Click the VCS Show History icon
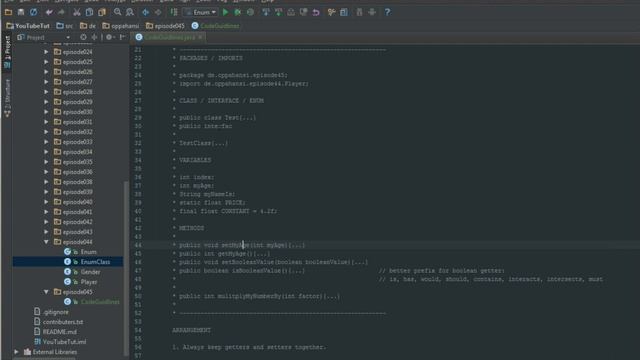640x360 pixels. click(304, 12)
